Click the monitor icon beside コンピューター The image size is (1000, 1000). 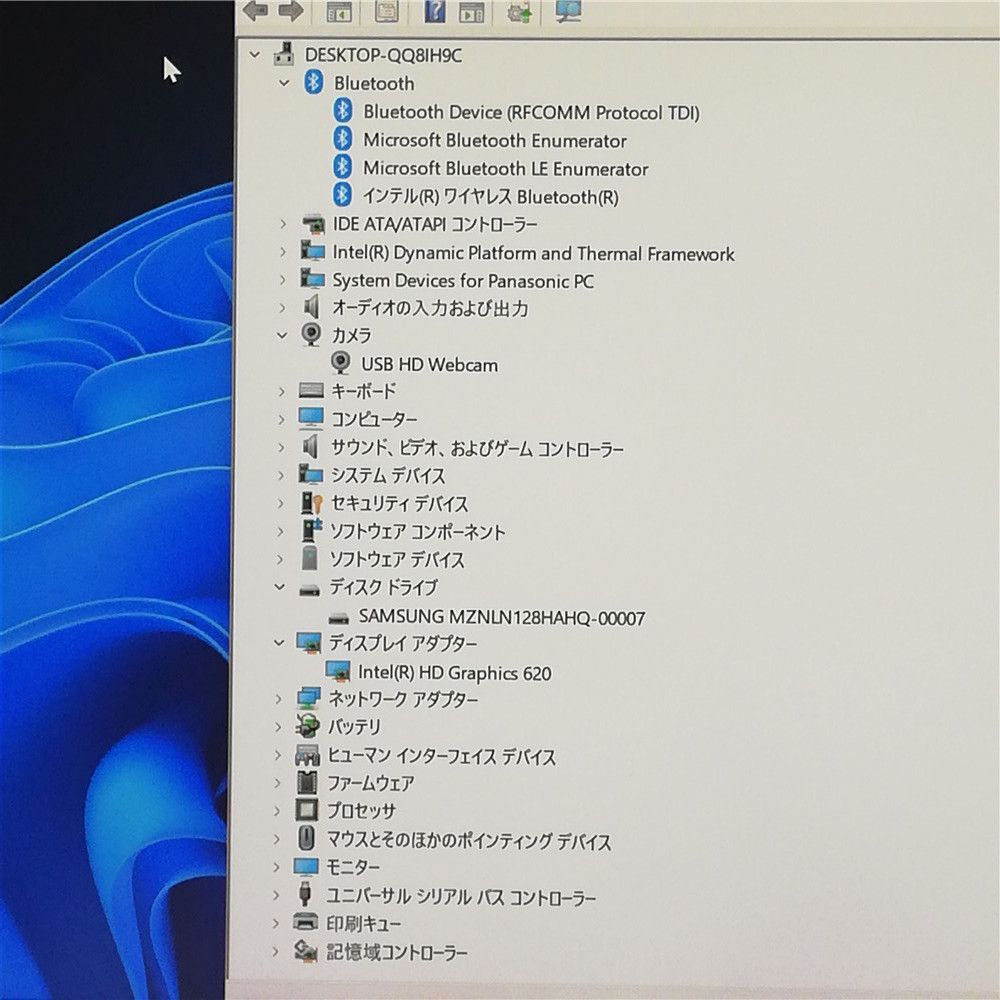[x=311, y=418]
